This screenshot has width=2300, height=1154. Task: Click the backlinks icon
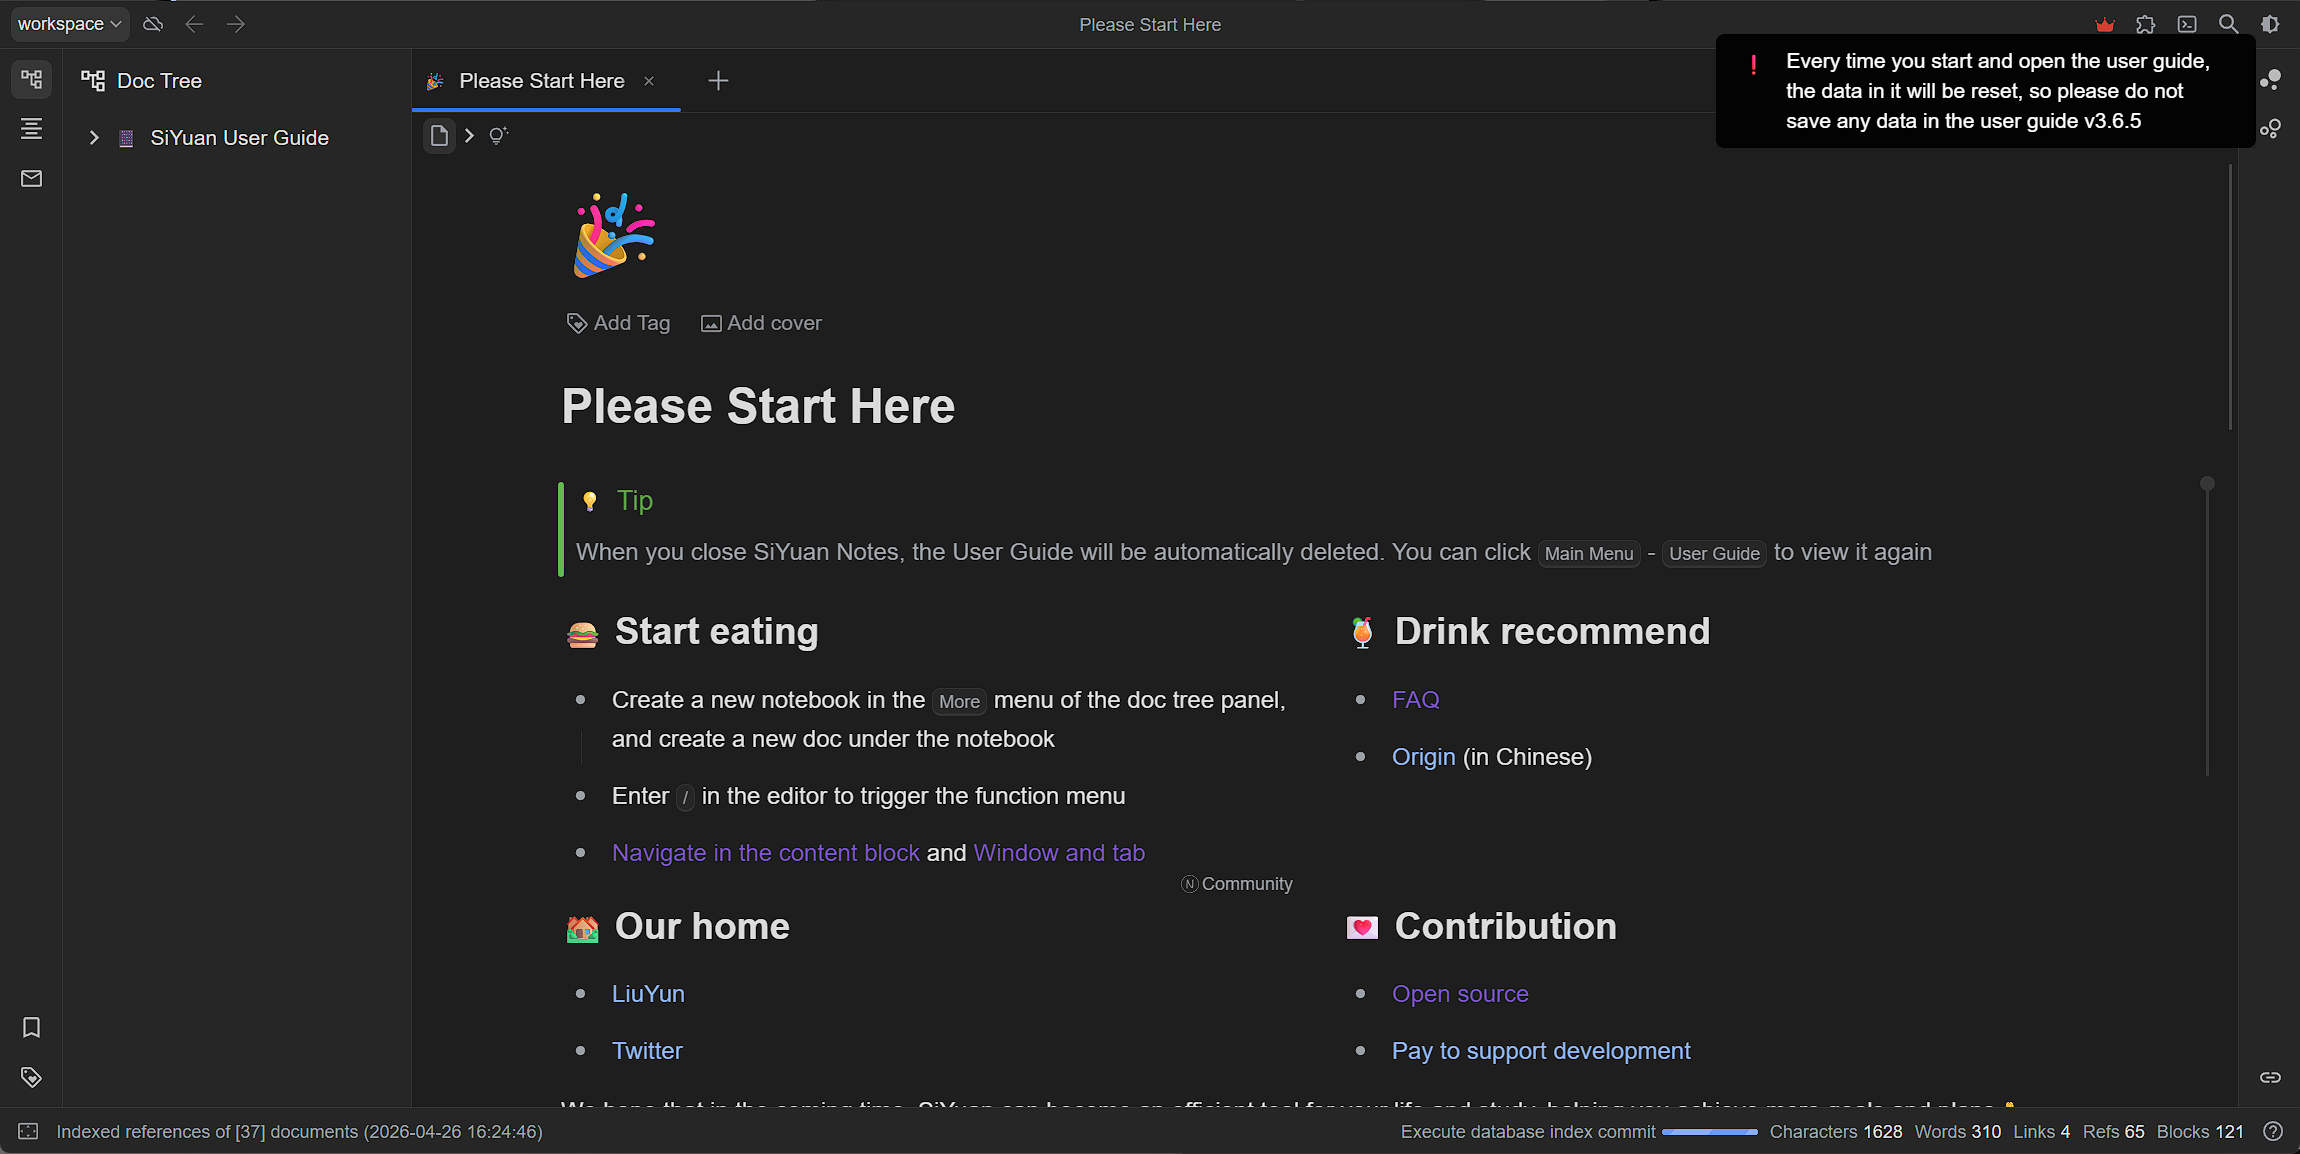pyautogui.click(x=2270, y=1077)
